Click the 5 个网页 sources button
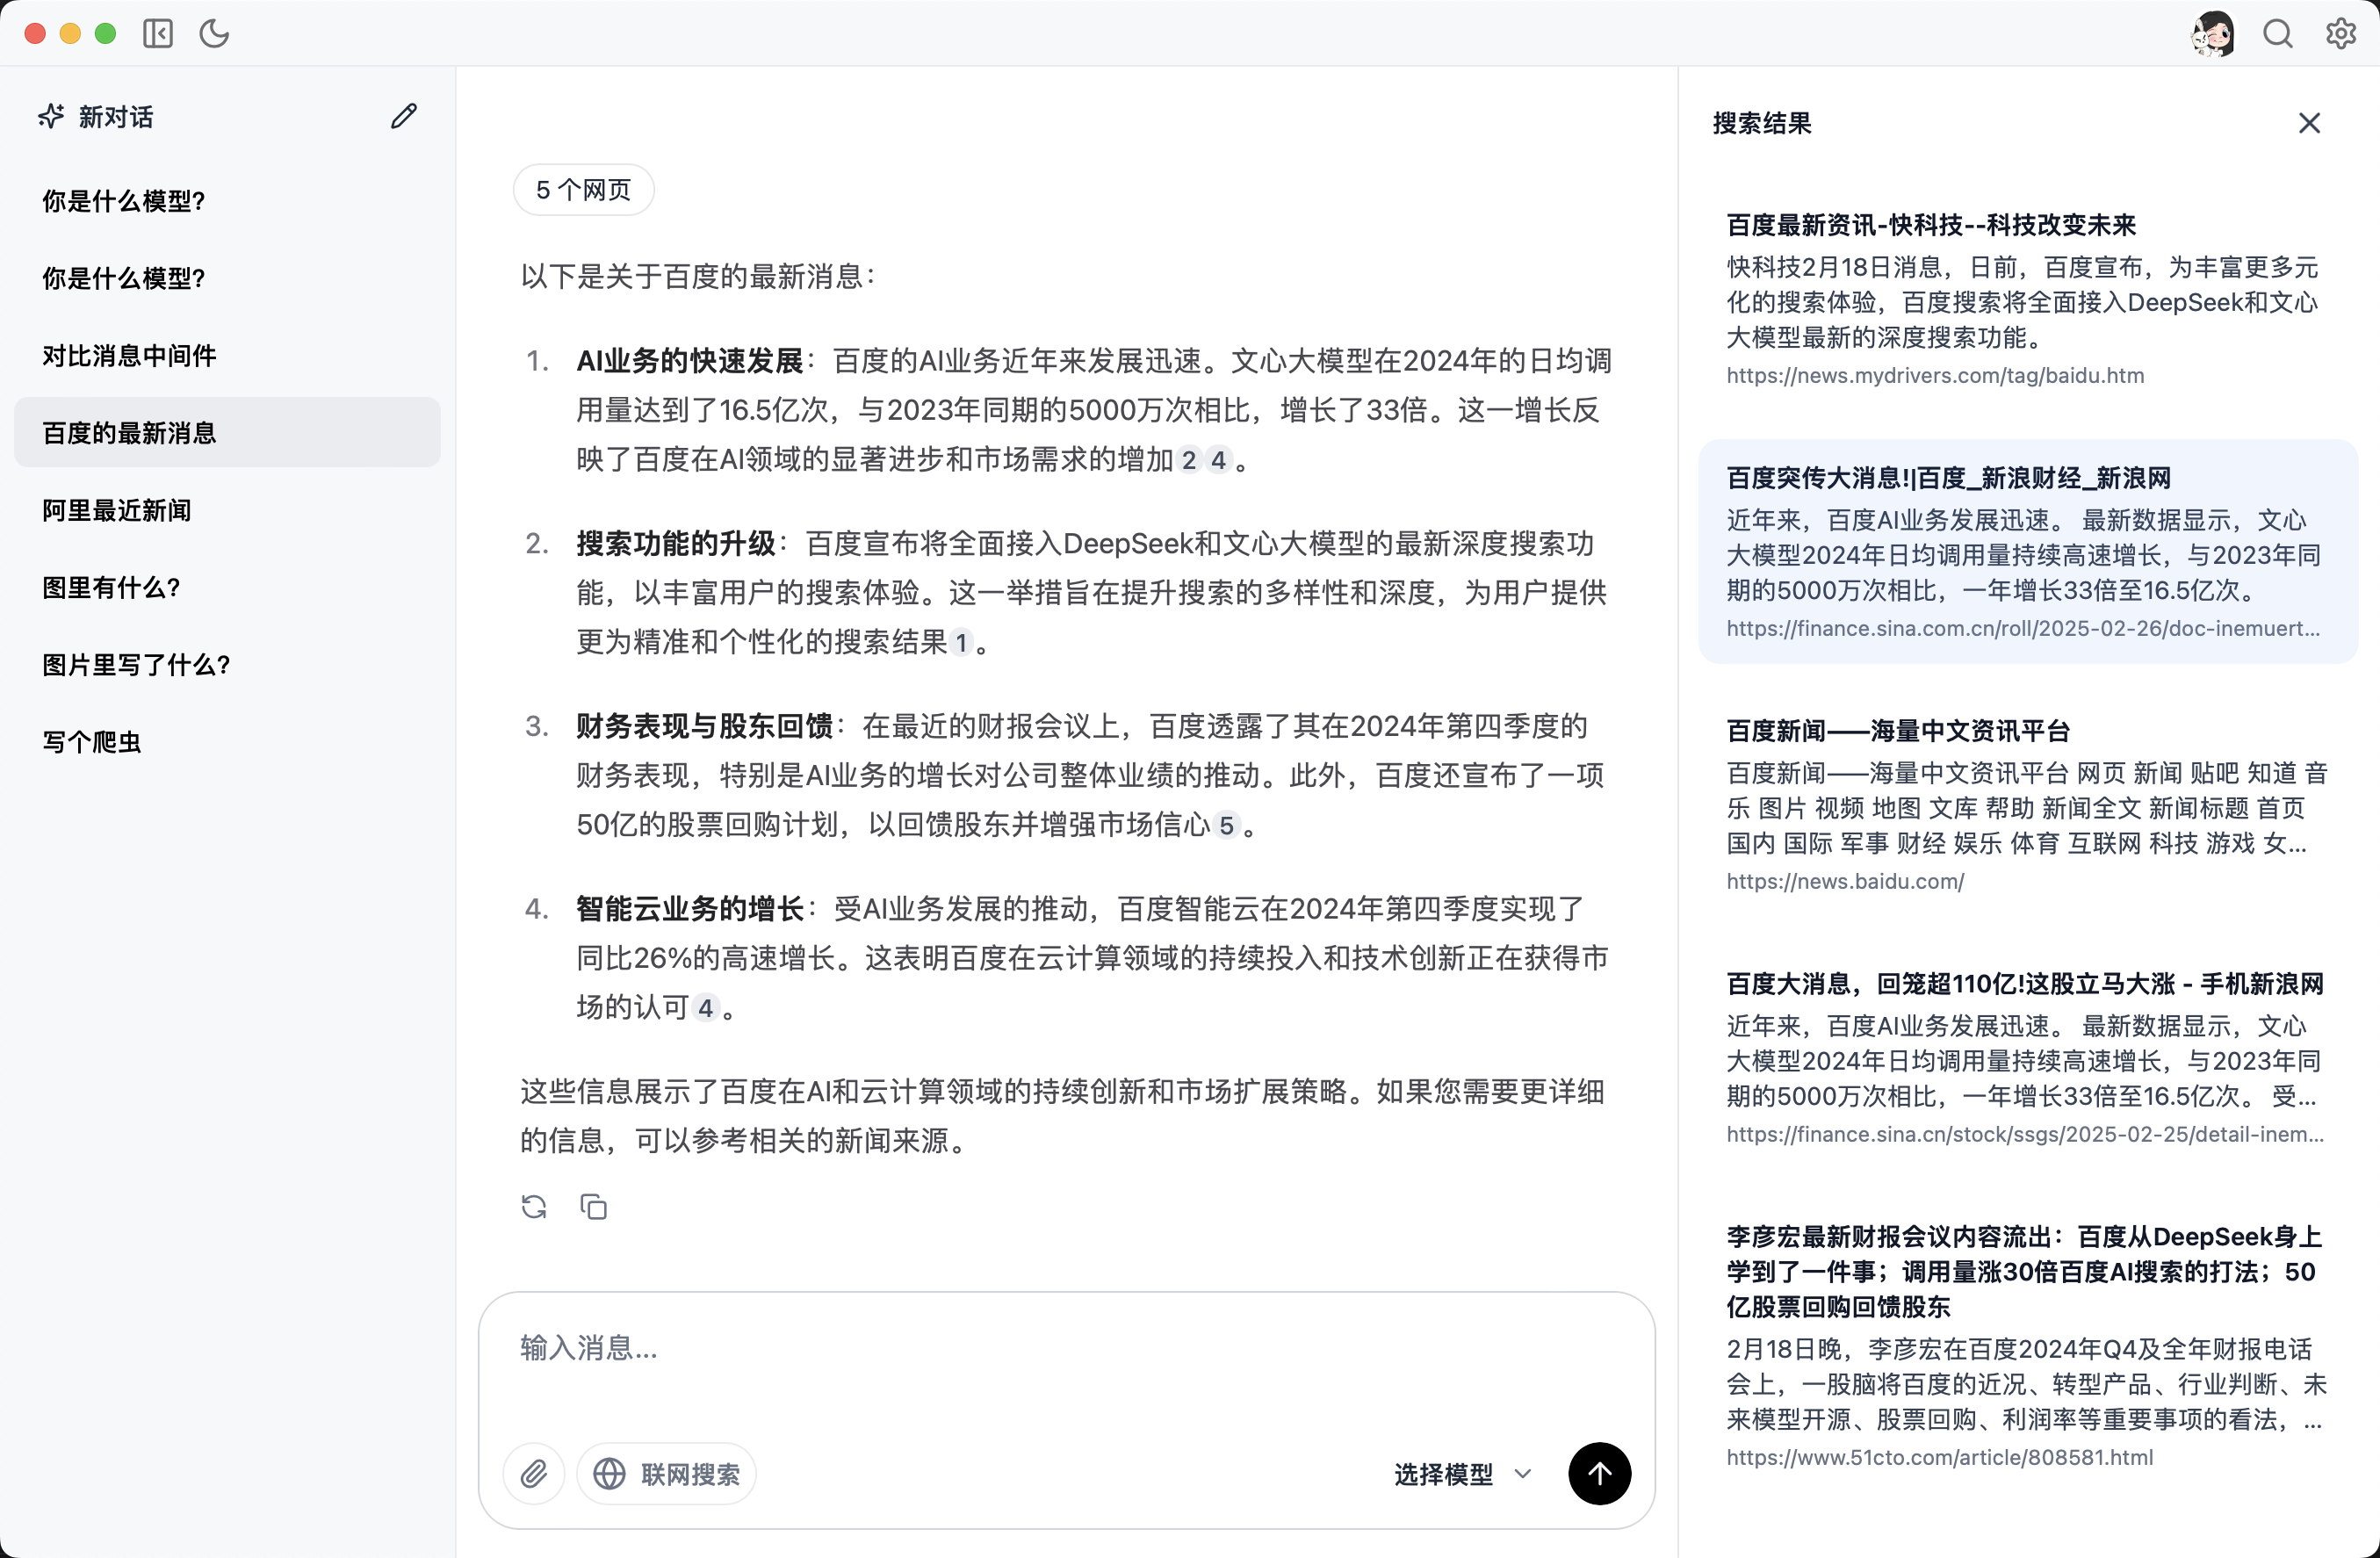The image size is (2380, 1558). [x=583, y=189]
